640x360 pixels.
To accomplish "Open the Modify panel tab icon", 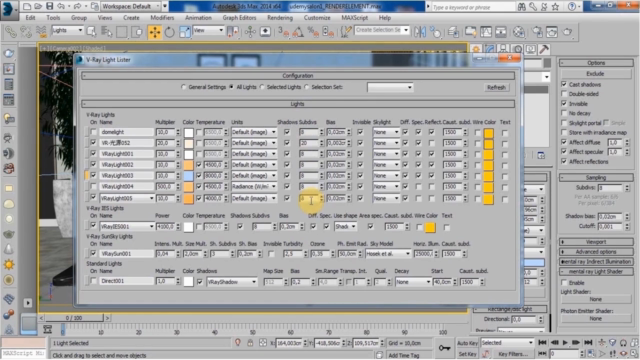I will pyautogui.click(x=490, y=49).
